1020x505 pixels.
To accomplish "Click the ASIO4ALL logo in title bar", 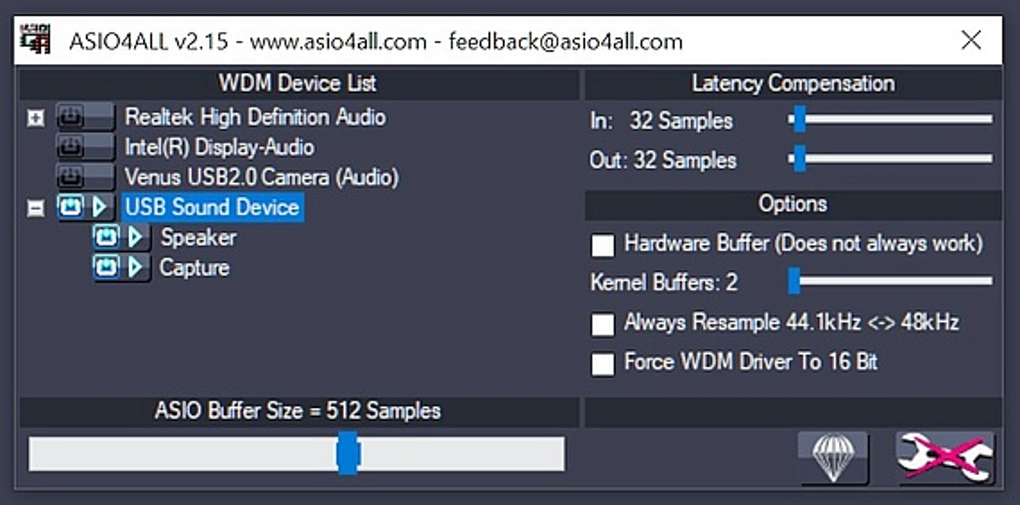I will 36,40.
